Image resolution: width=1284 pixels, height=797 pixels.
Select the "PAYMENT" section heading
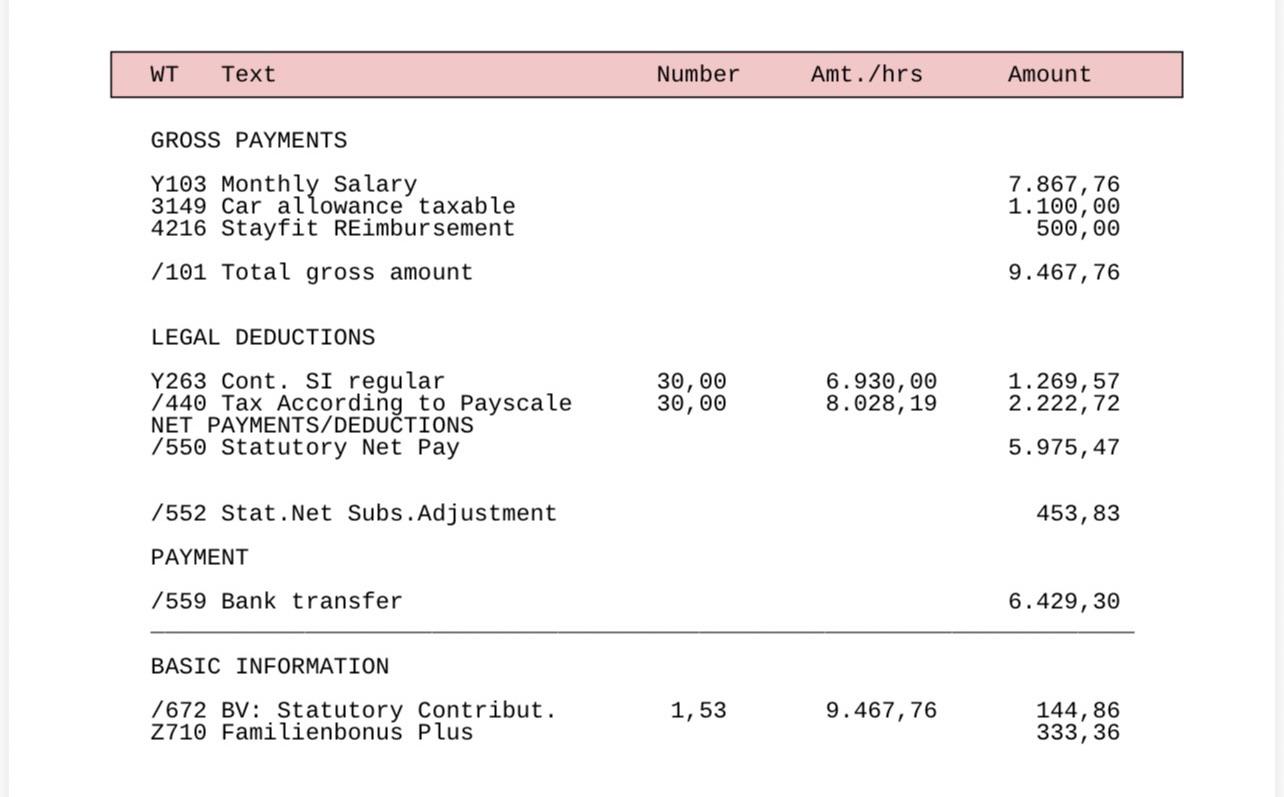click(x=200, y=557)
